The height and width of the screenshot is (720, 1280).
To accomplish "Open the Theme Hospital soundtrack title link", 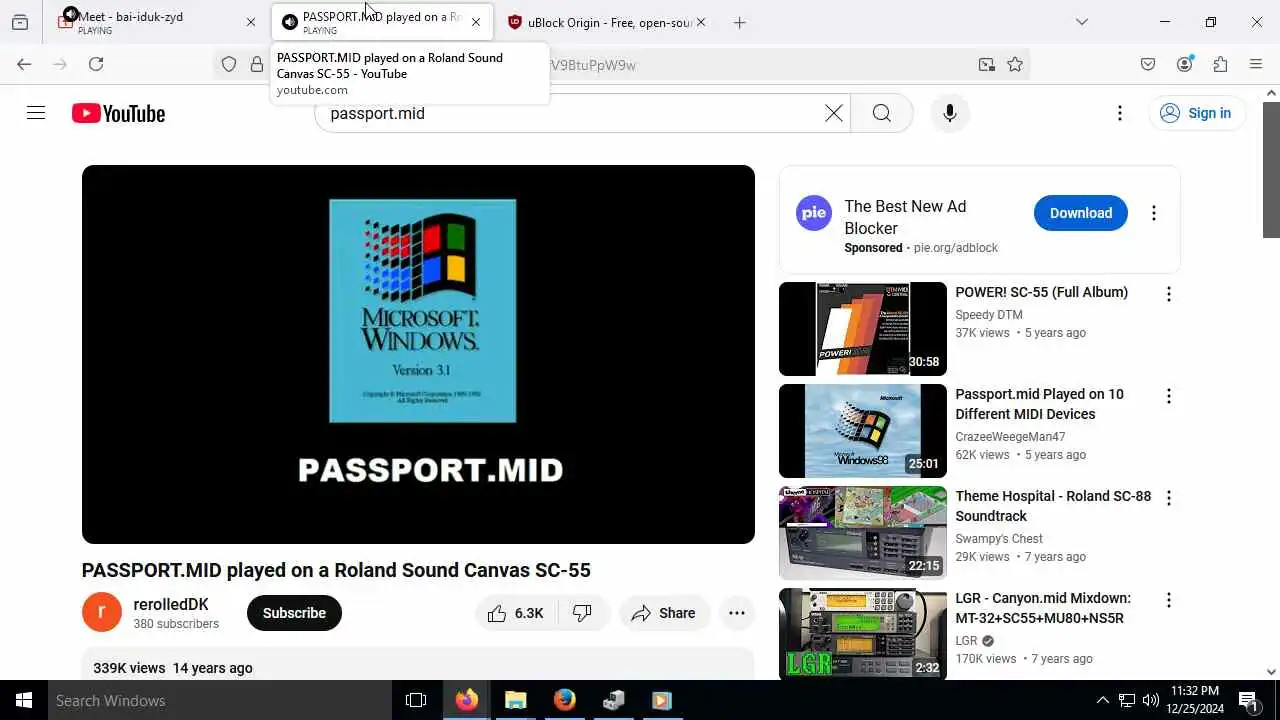I will click(1053, 506).
